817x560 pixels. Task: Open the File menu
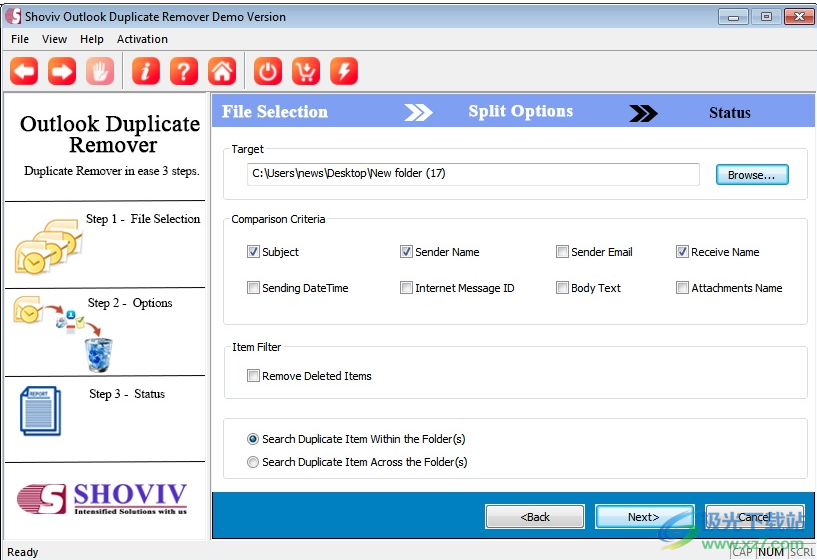20,39
